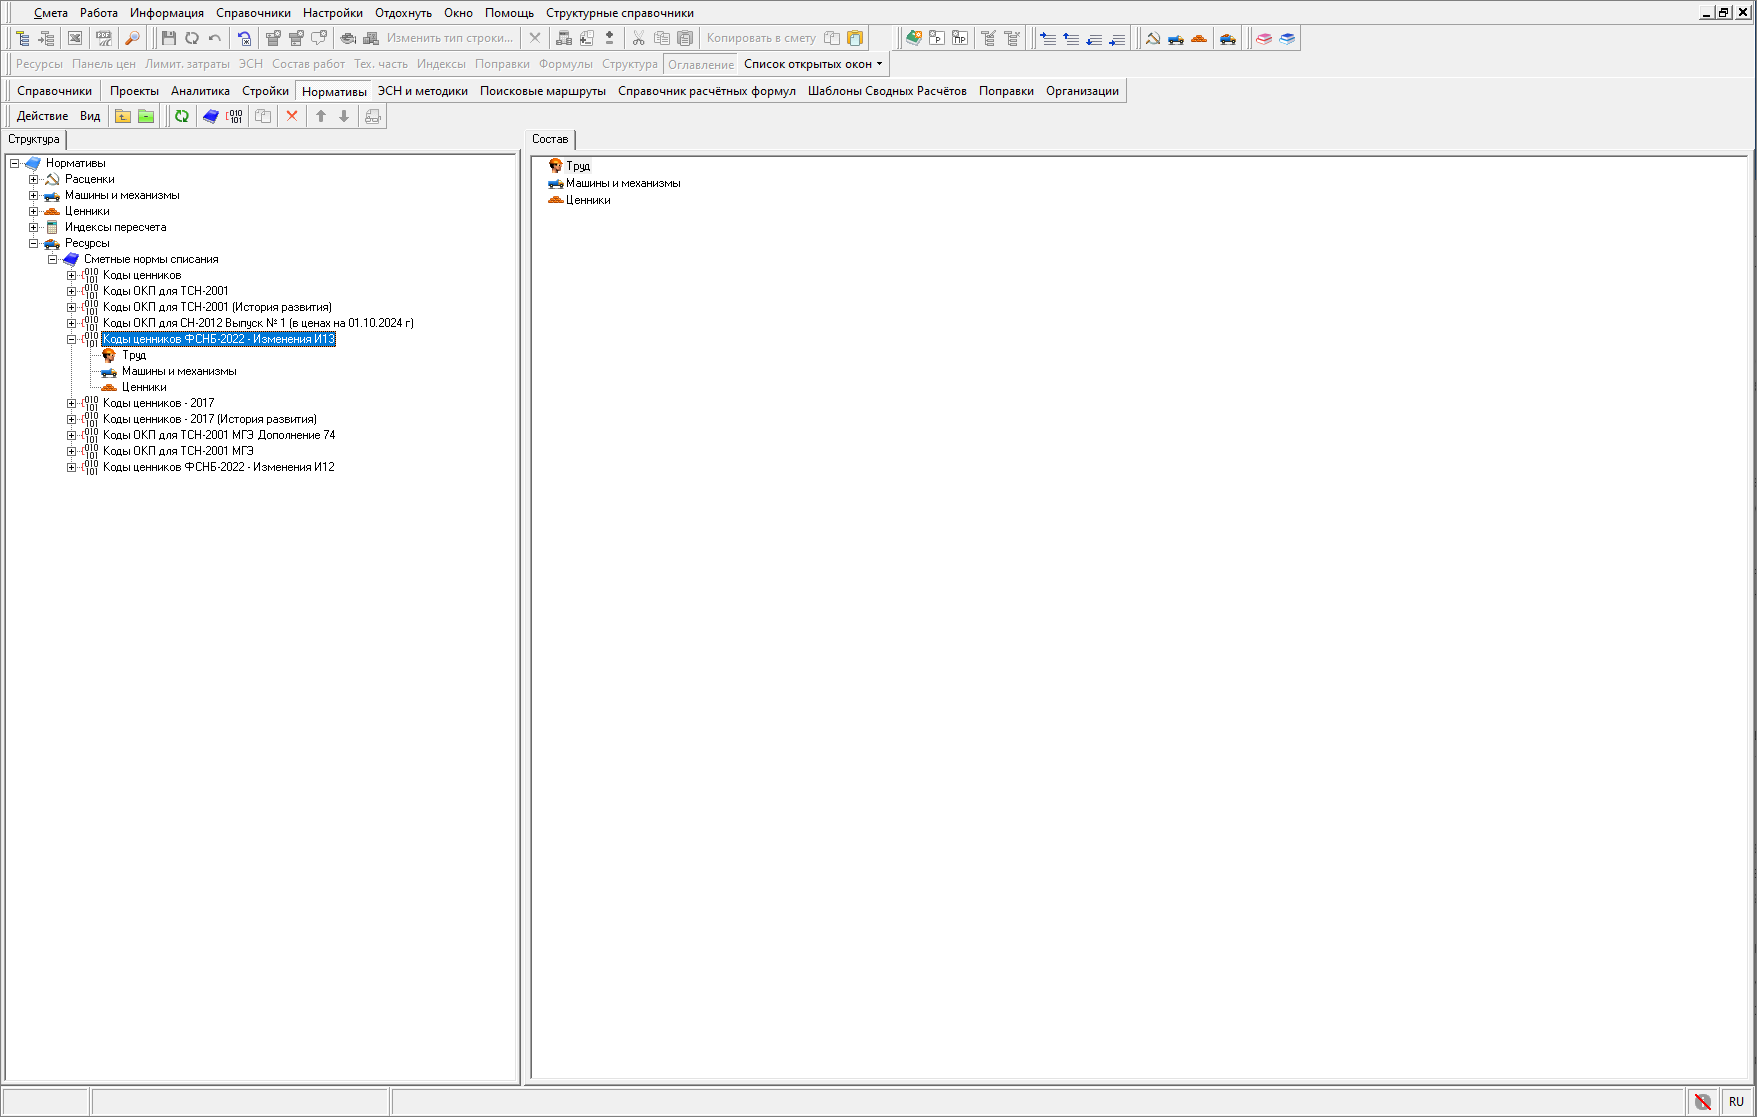Screen dimensions: 1757x1117
Task: Select Труд under the ФСНБ-2022 И13 node
Action: pos(134,356)
